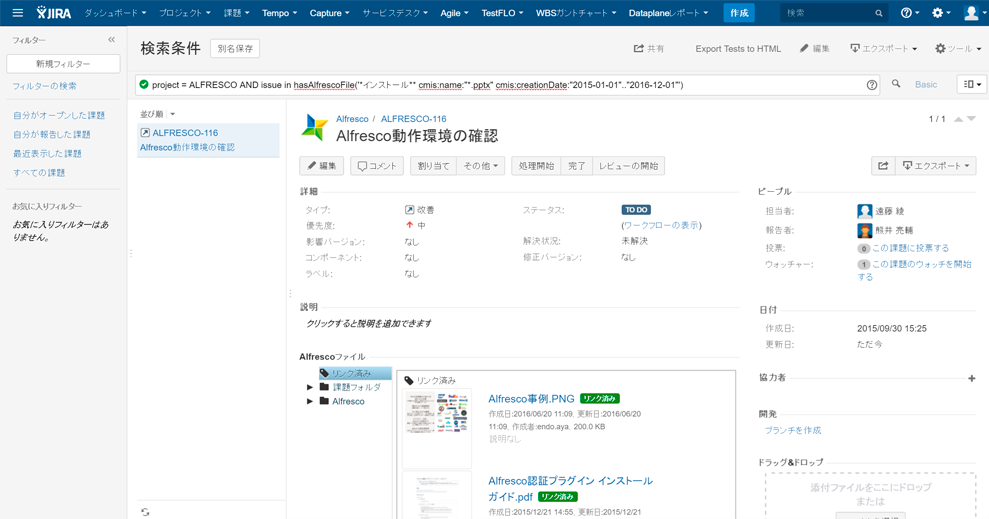Click 編集 in the search header
The height and width of the screenshot is (519, 989).
(814, 49)
